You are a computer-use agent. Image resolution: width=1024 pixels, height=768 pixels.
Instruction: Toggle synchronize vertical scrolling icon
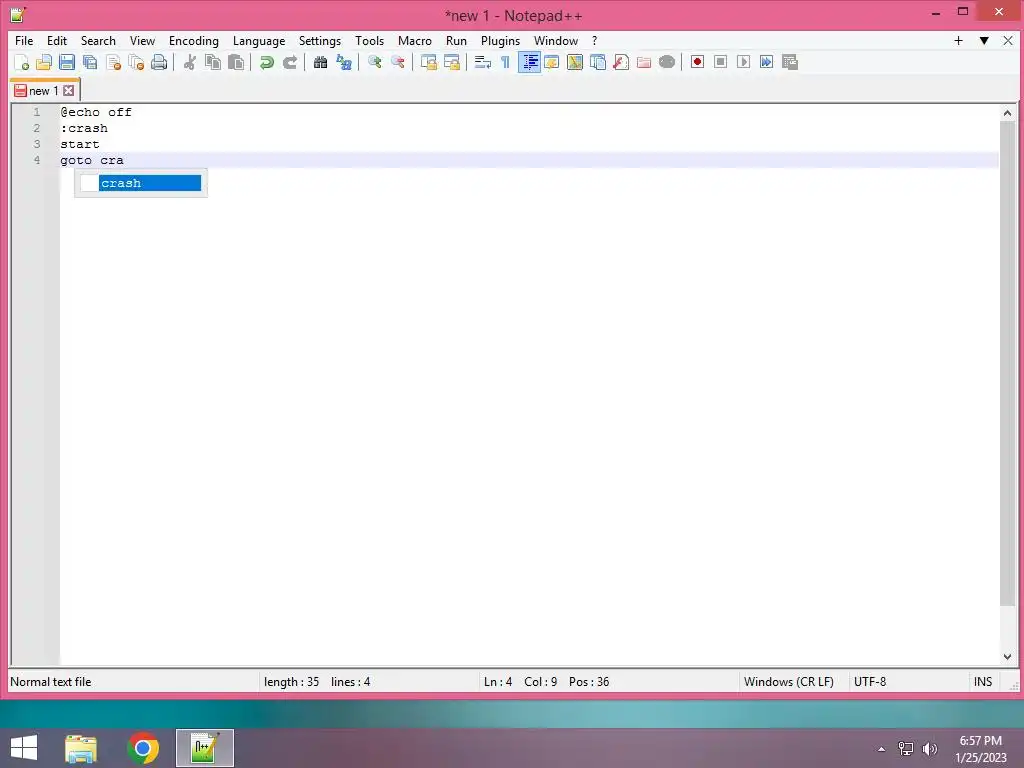pyautogui.click(x=428, y=63)
